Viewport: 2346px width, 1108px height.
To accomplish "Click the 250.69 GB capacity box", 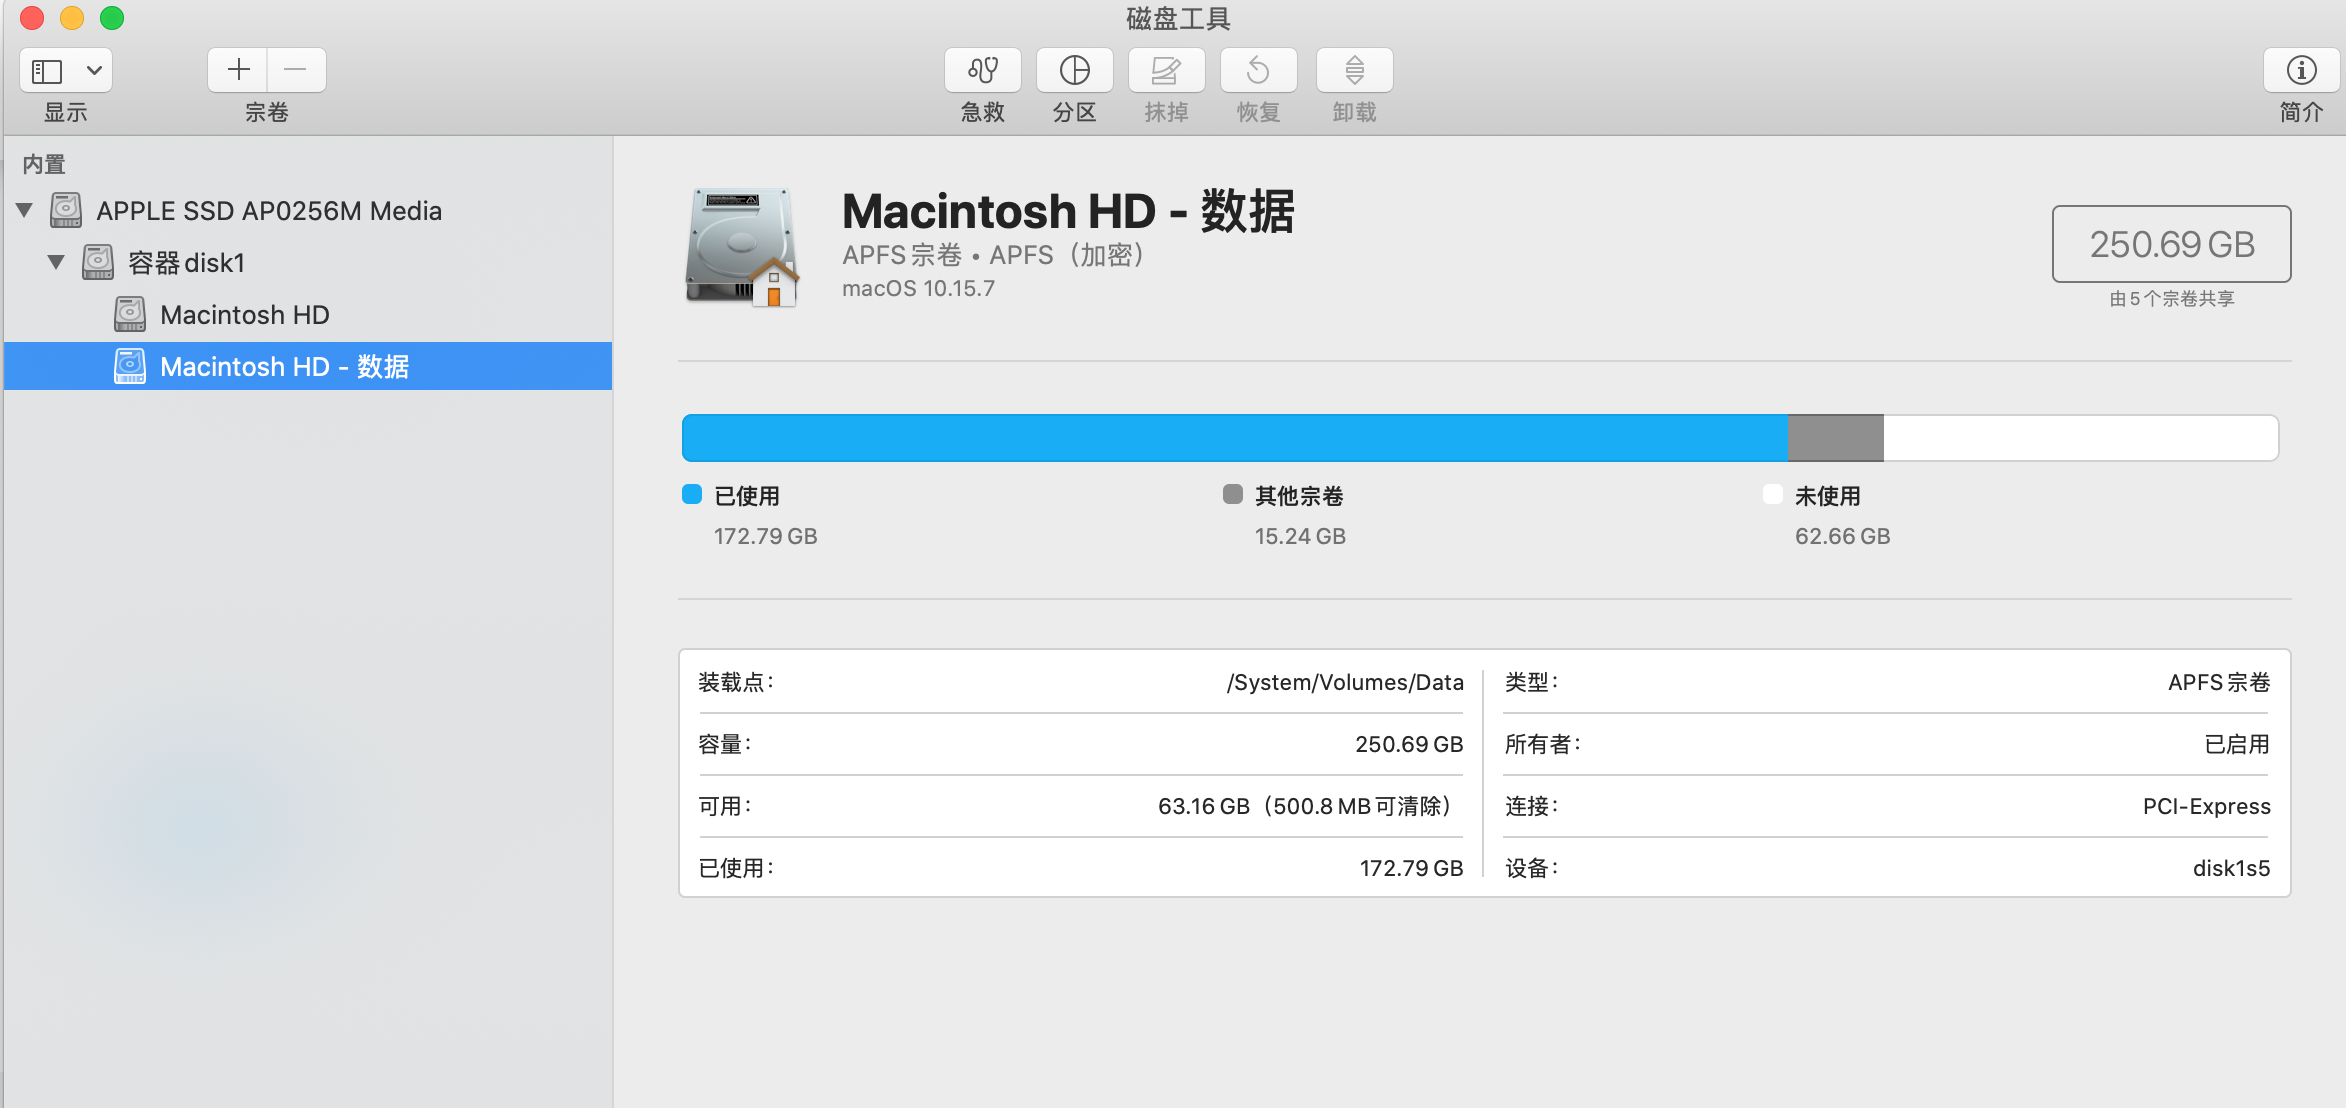I will click(2171, 244).
